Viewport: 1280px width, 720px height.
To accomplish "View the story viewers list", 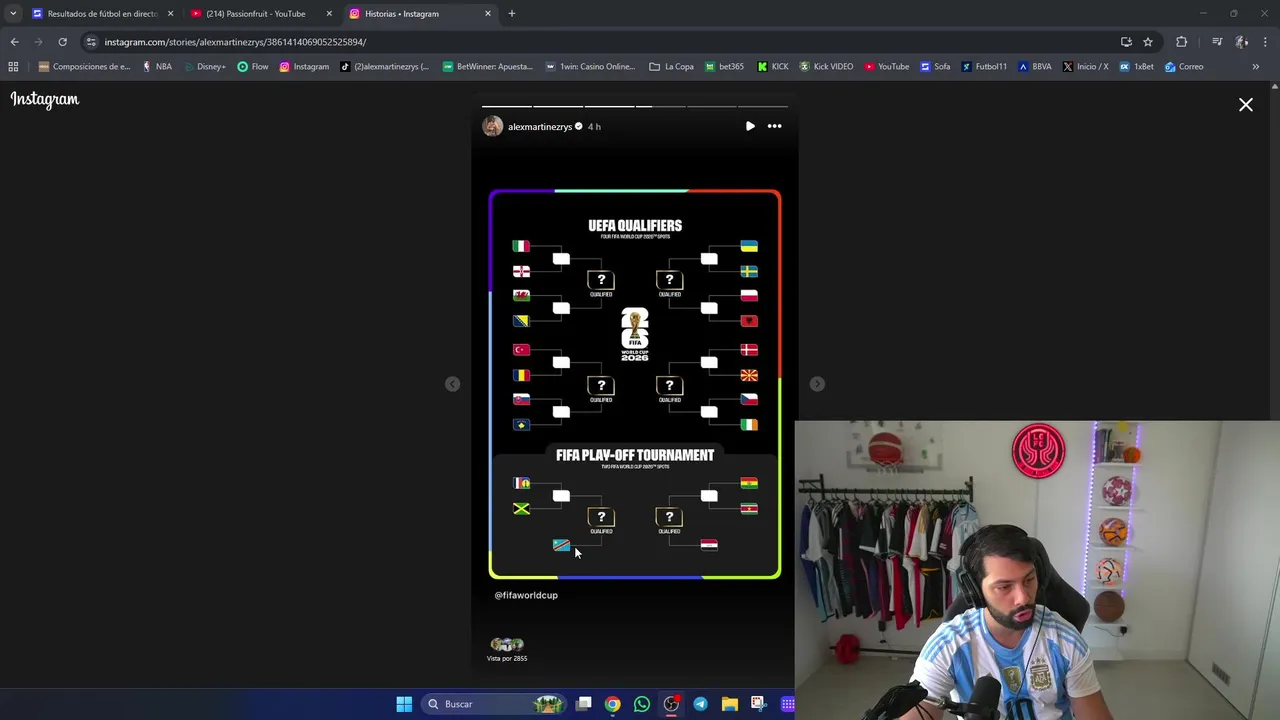I will (x=507, y=649).
